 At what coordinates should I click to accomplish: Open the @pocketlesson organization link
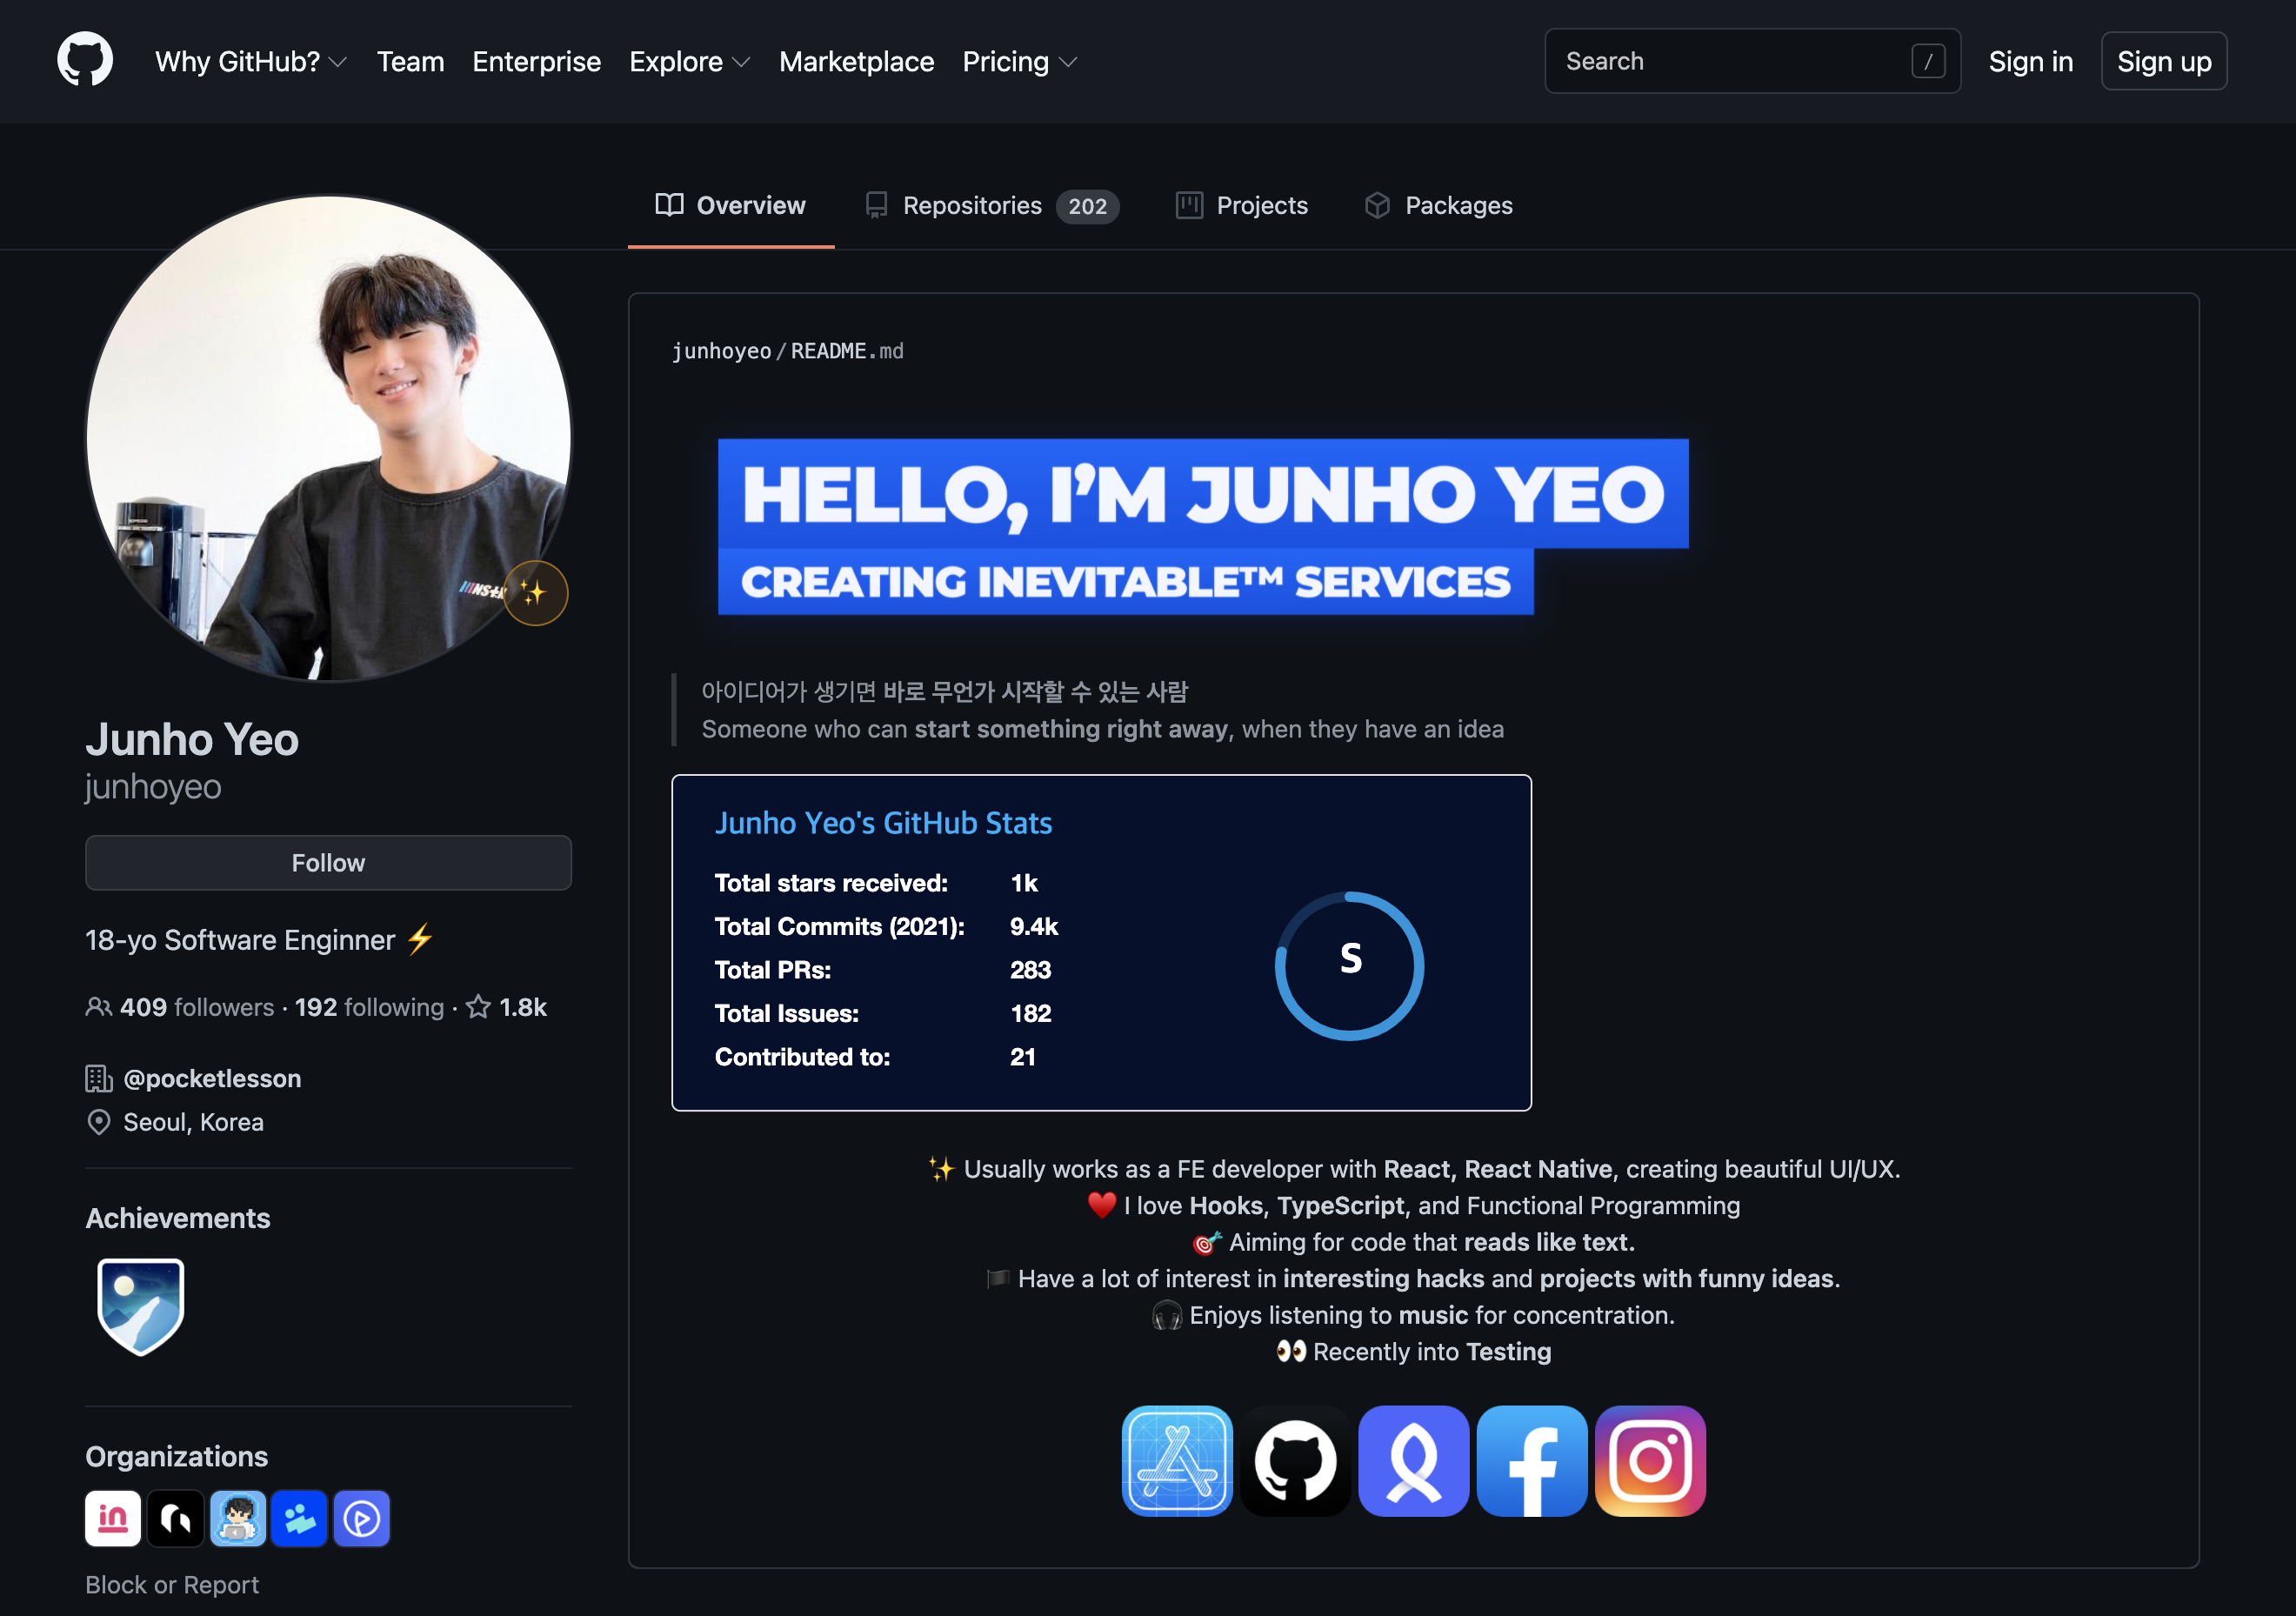[x=212, y=1078]
